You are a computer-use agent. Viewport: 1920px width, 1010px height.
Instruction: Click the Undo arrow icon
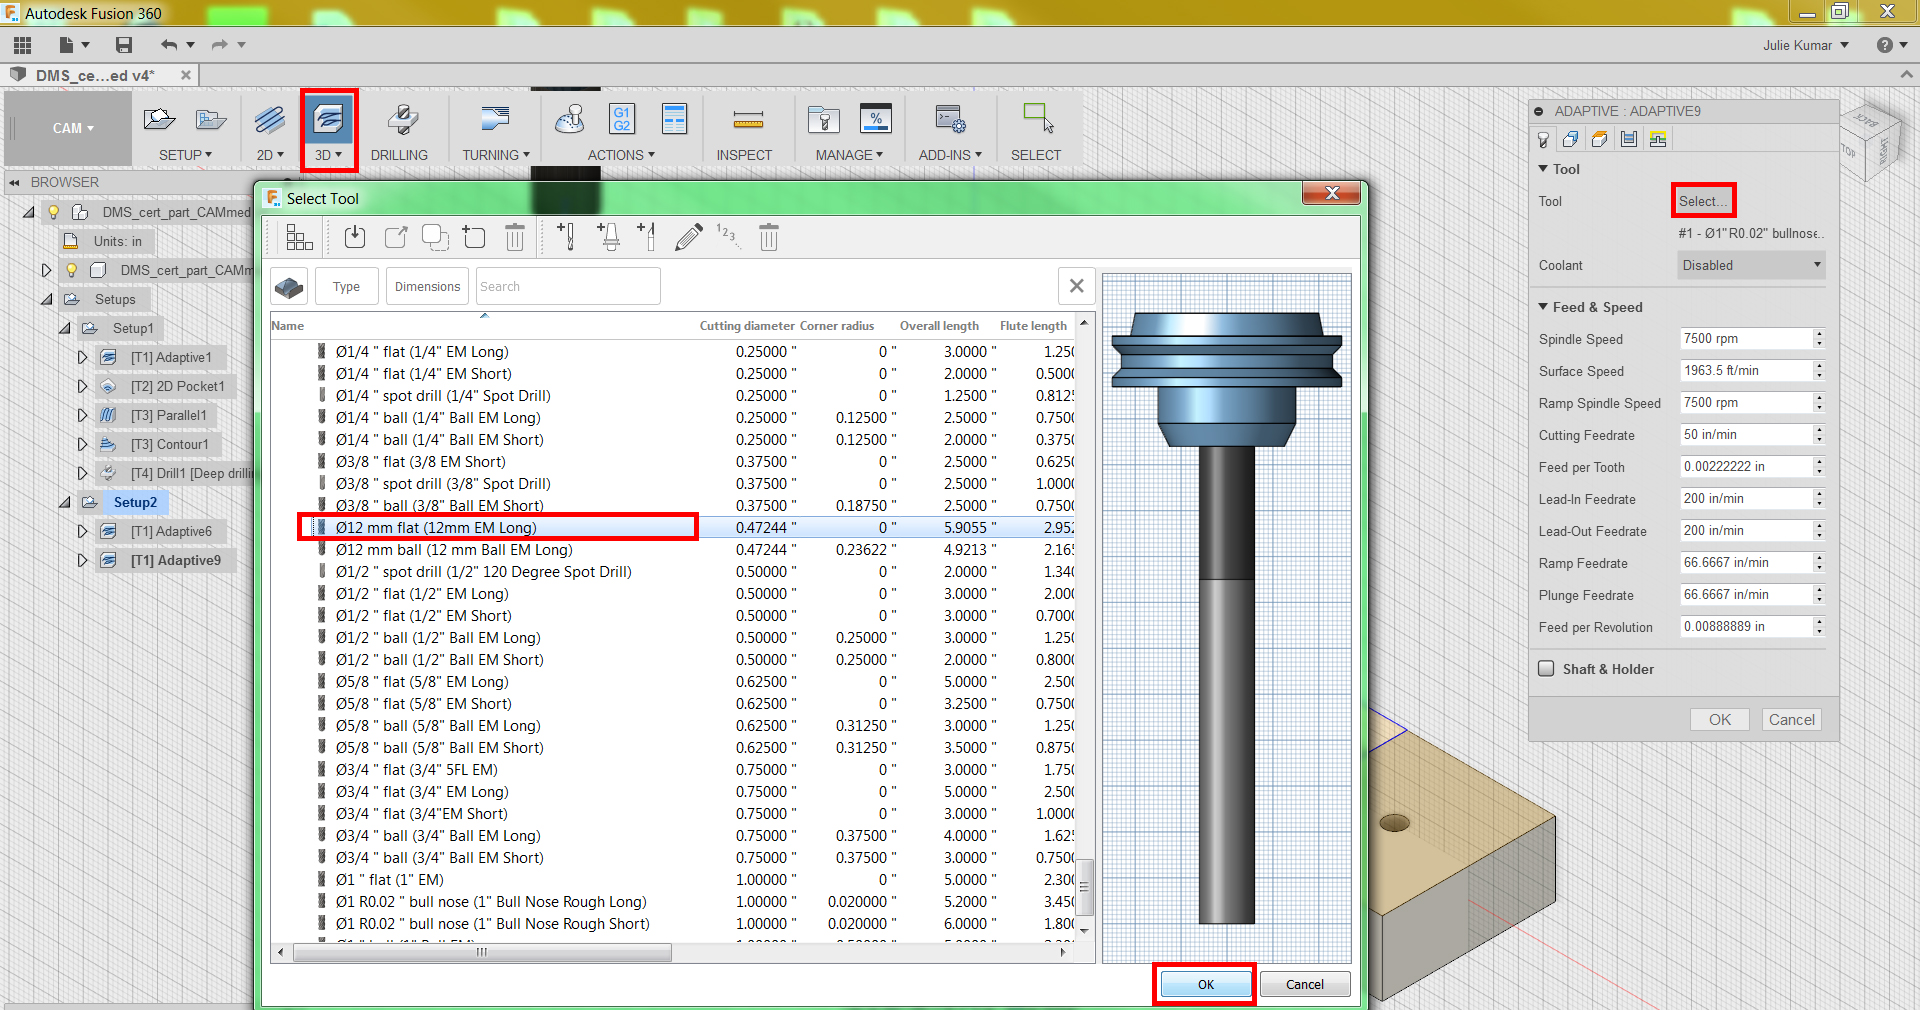[168, 45]
